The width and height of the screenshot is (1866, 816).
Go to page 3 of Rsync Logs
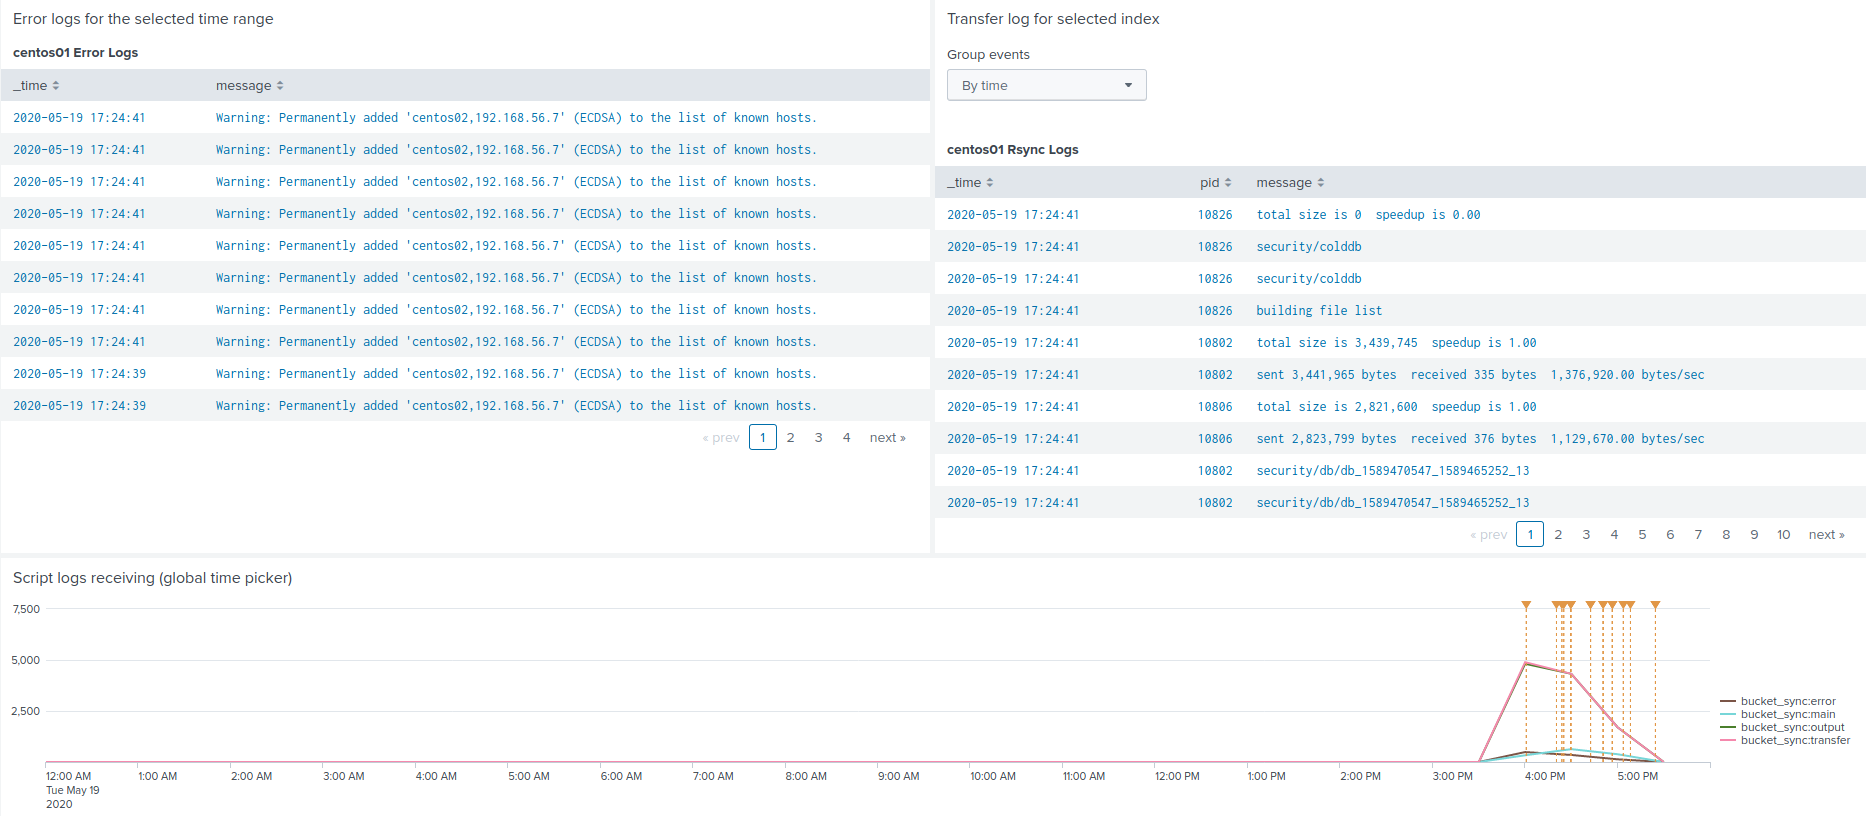[x=1586, y=535]
